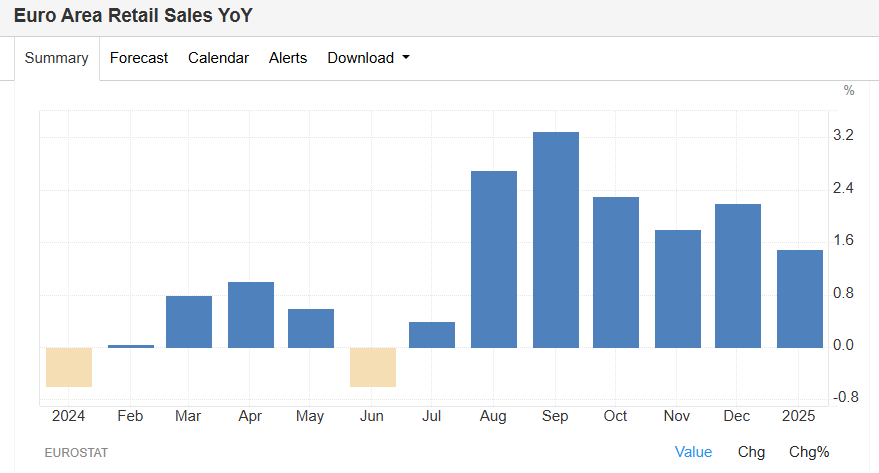Click the August 2024 bar

pyautogui.click(x=494, y=260)
